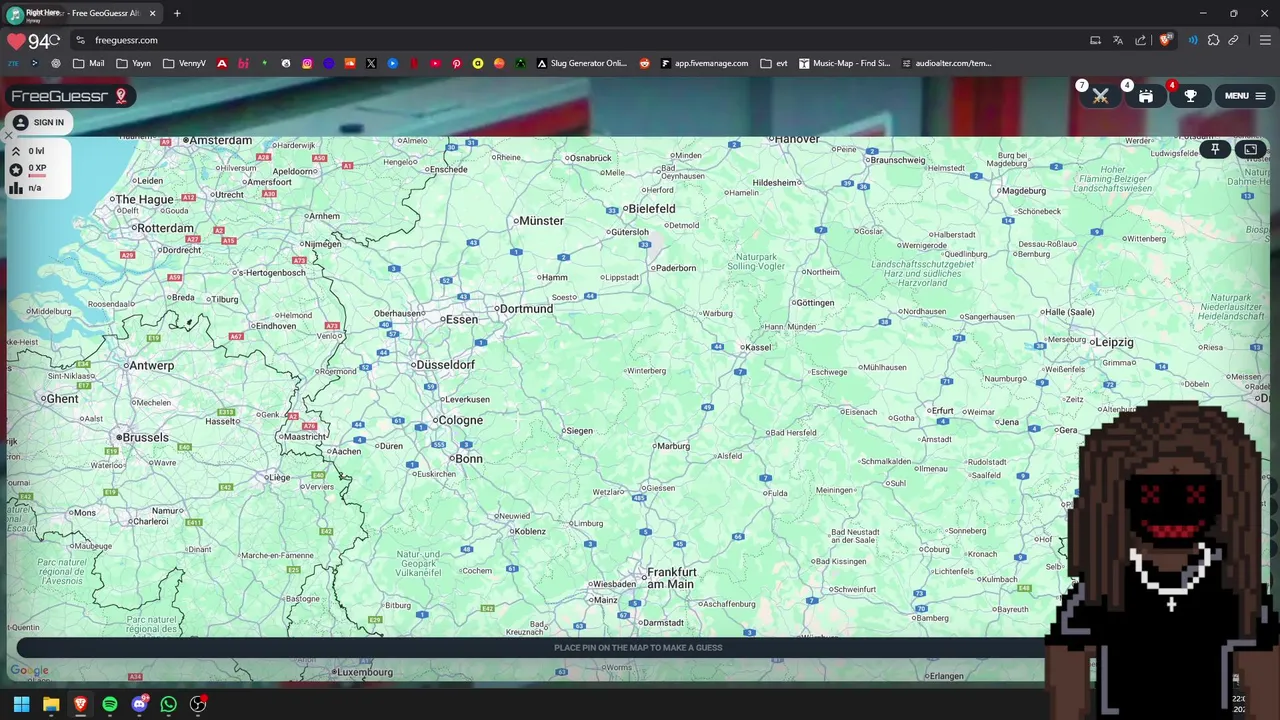Open File Explorer from the taskbar
The image size is (1280, 720).
coord(51,704)
